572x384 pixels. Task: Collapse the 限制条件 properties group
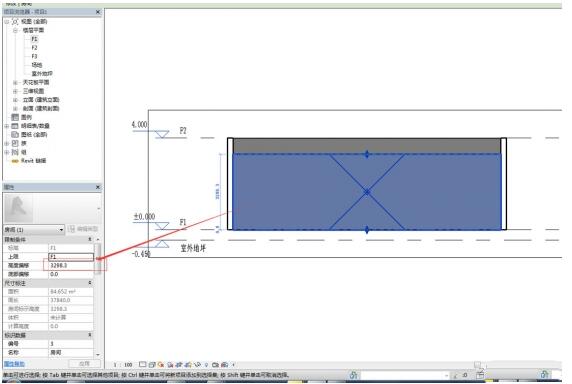(x=90, y=240)
